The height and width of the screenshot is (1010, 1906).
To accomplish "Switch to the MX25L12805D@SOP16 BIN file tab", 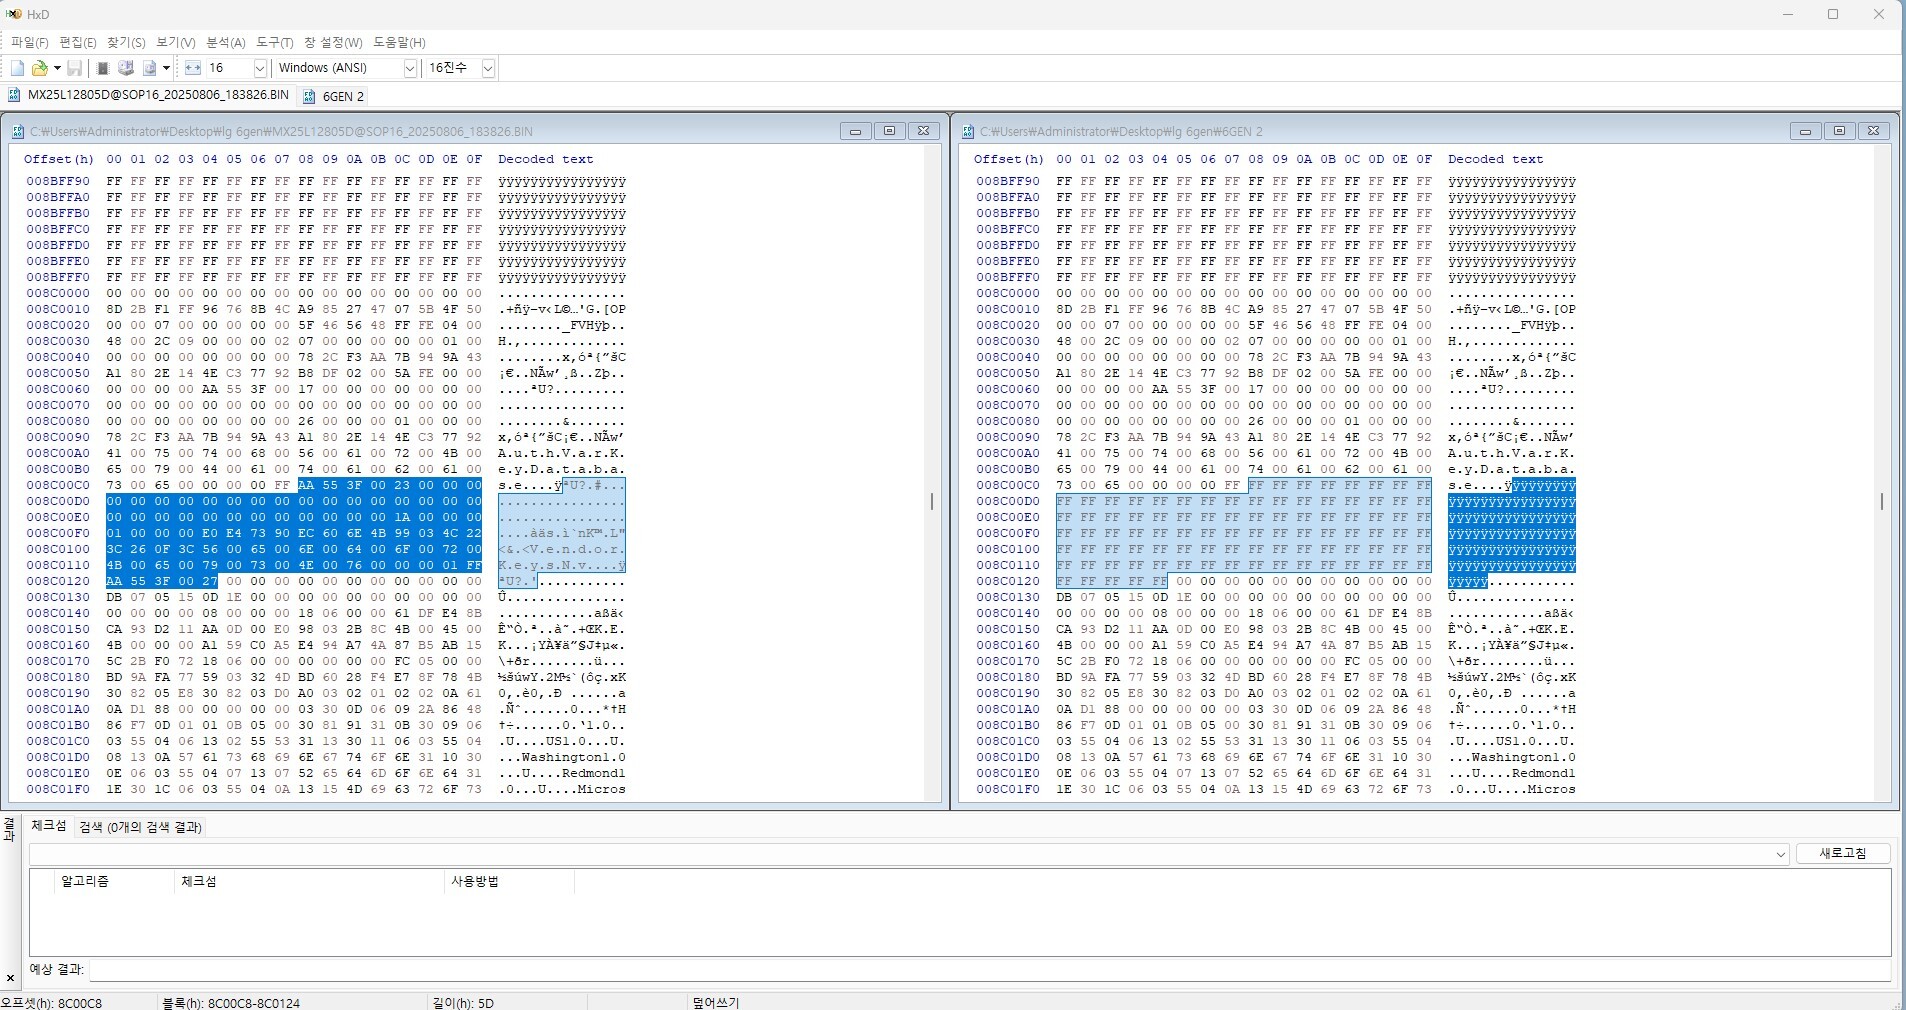I will [148, 95].
